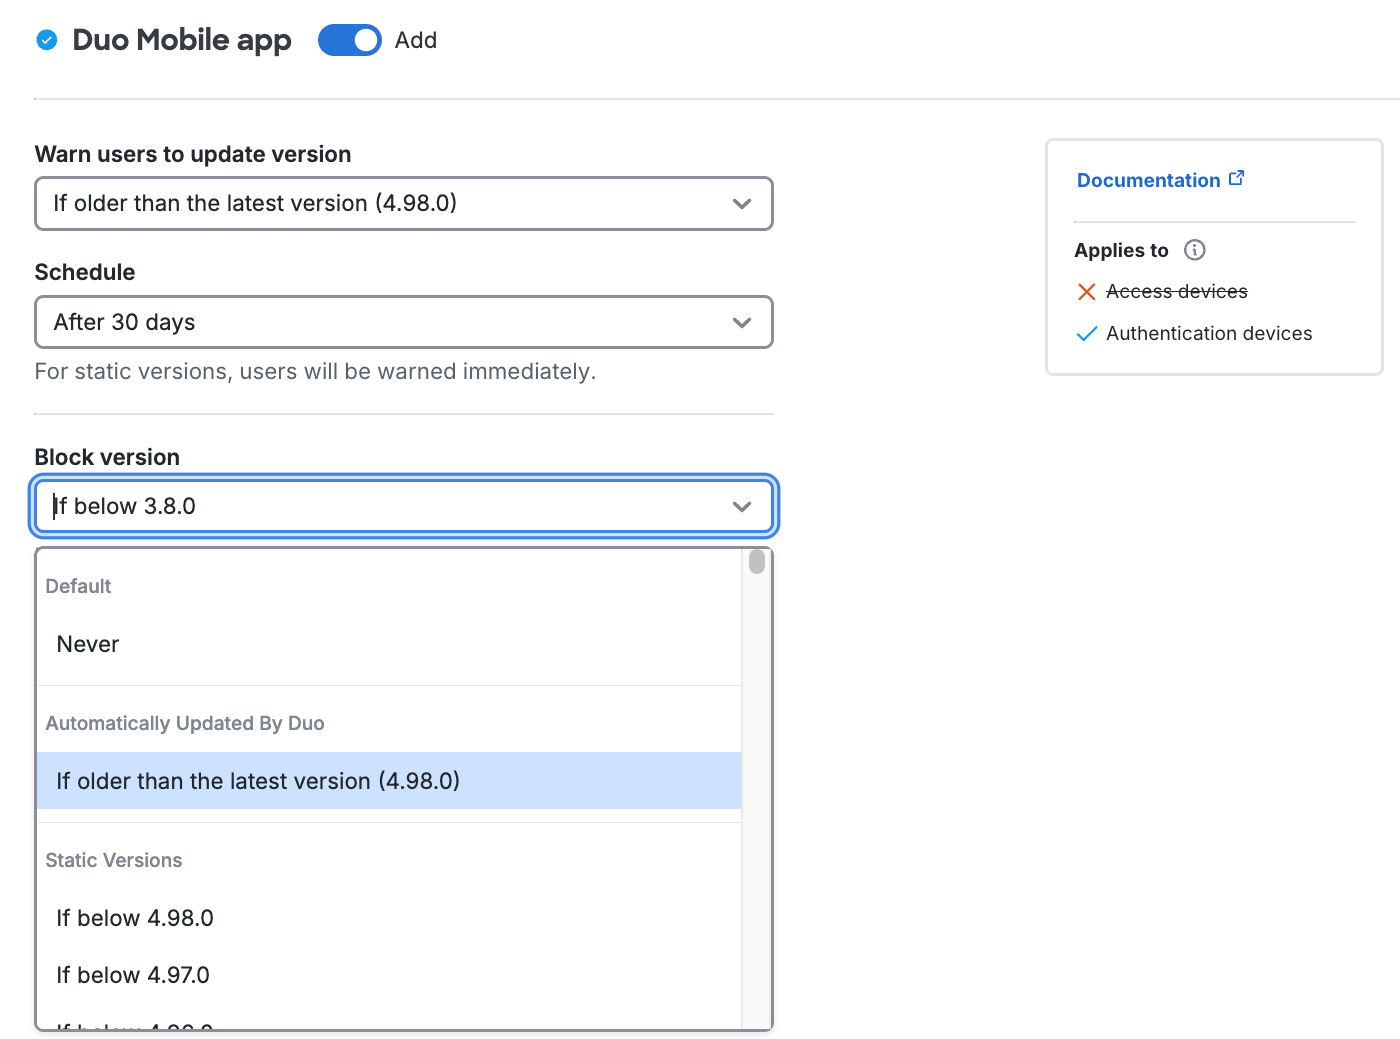
Task: Click the external link icon beside Documentation
Action: coord(1237,178)
